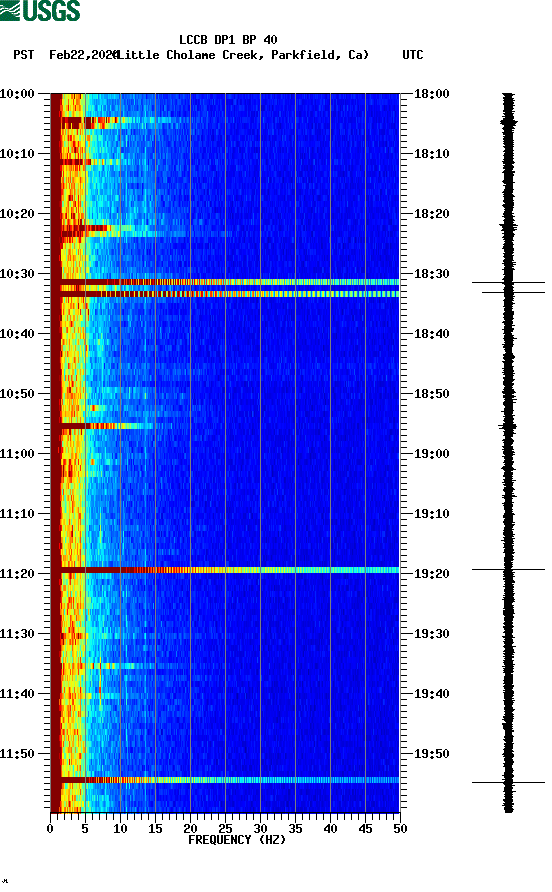
Task: Click the 19:10 UTC time label
Action: pyautogui.click(x=432, y=514)
